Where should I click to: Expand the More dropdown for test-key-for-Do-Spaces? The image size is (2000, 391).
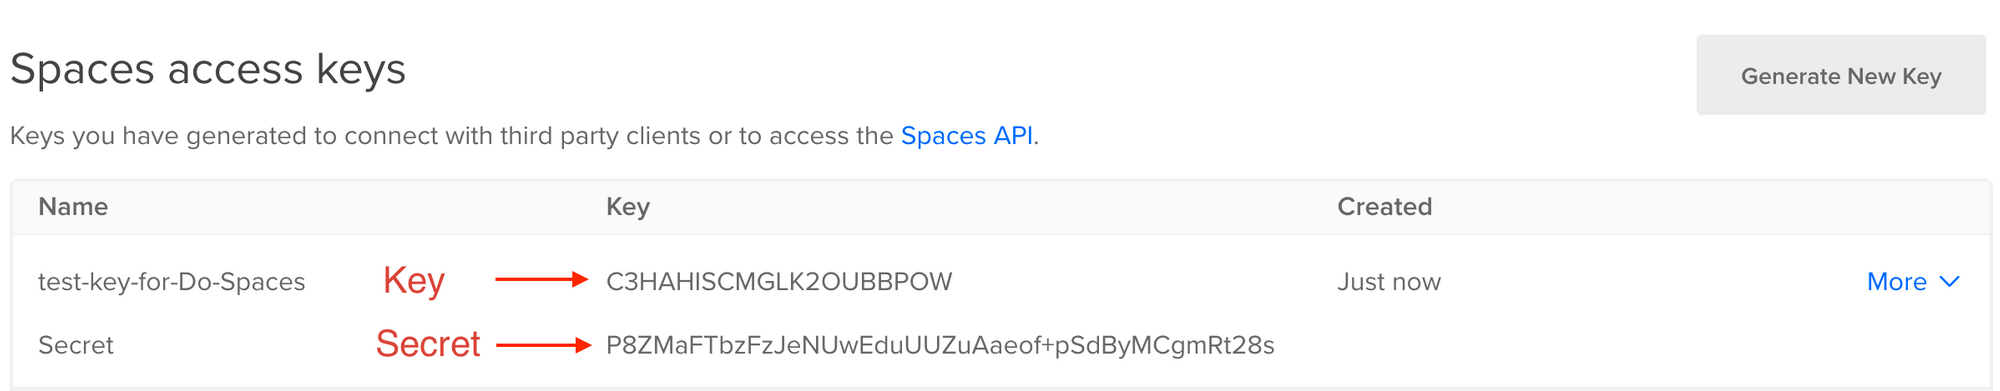1913,282
